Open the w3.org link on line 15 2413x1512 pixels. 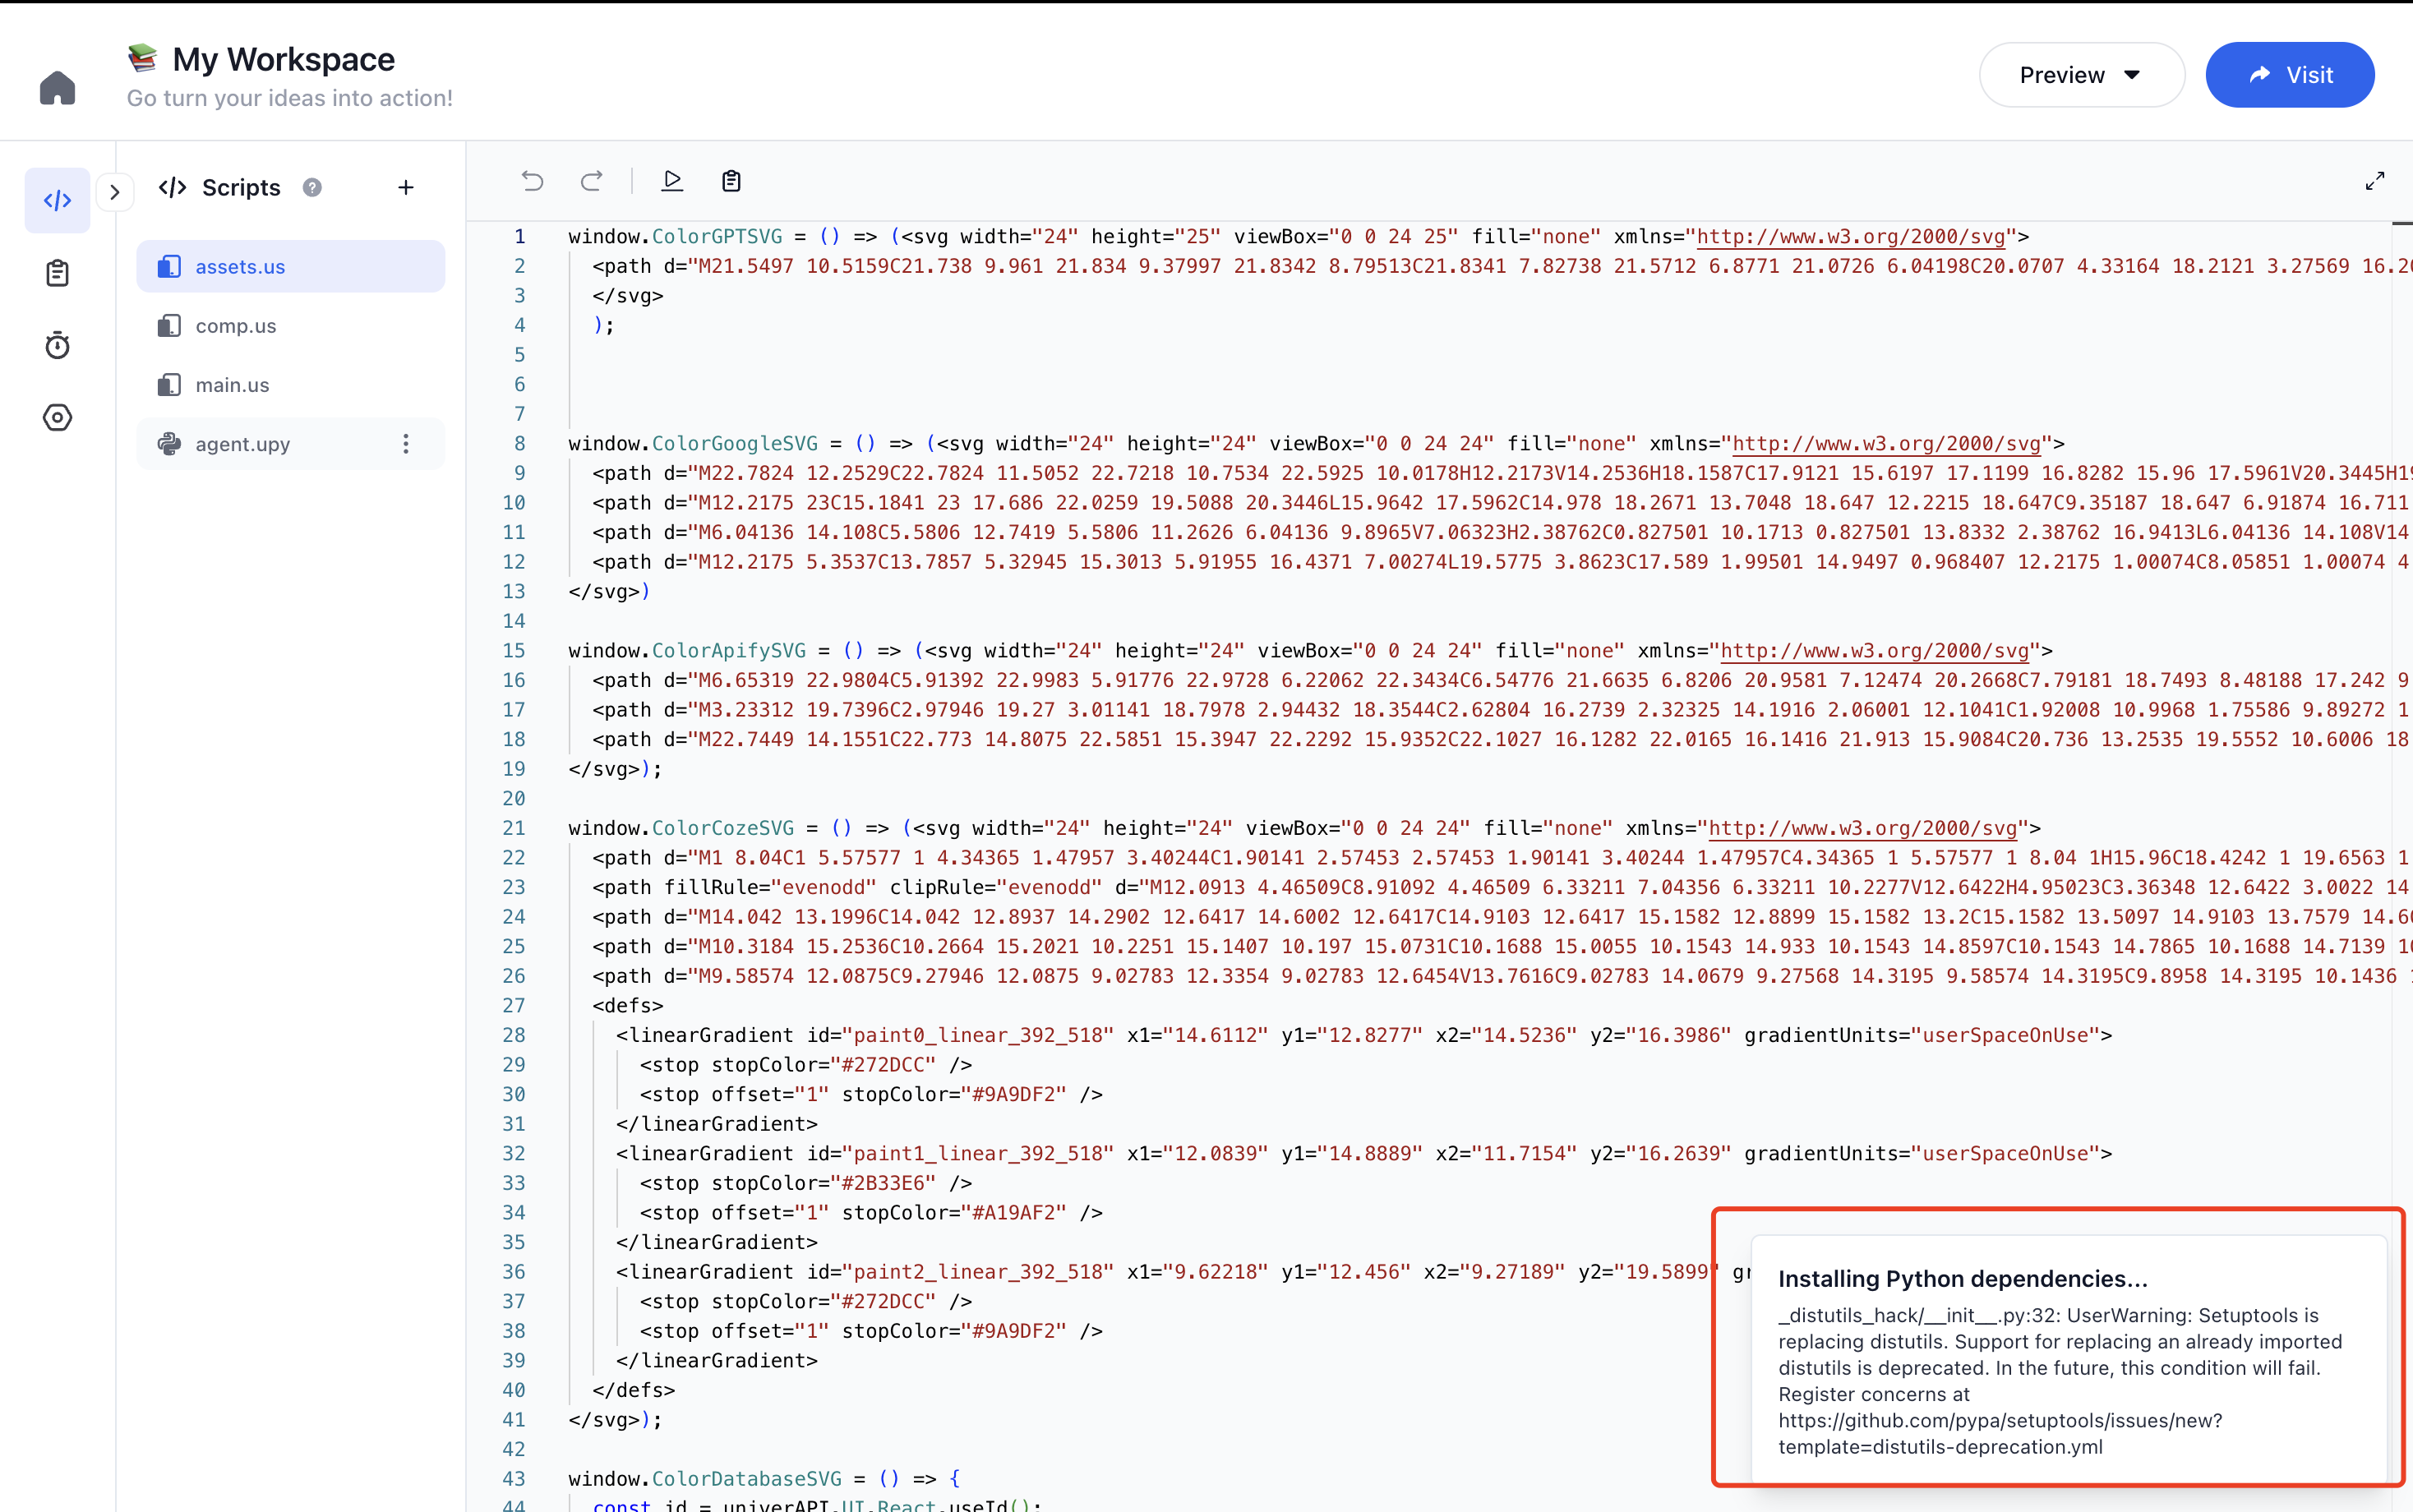point(1875,651)
